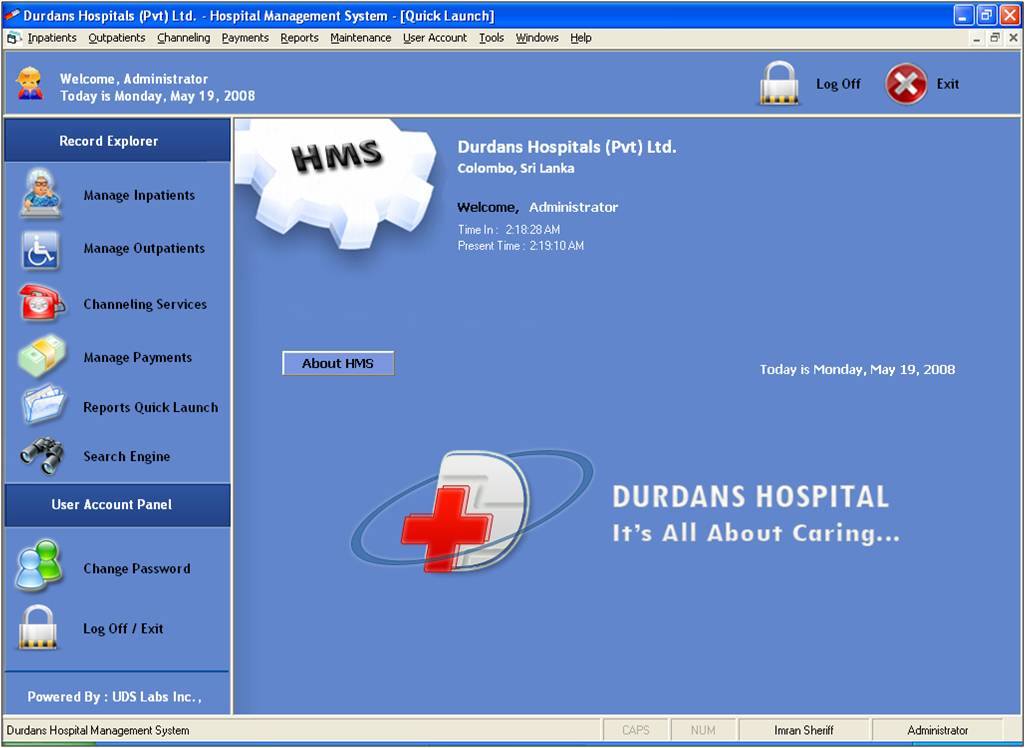Click the cash Manage Payments icon

point(41,356)
